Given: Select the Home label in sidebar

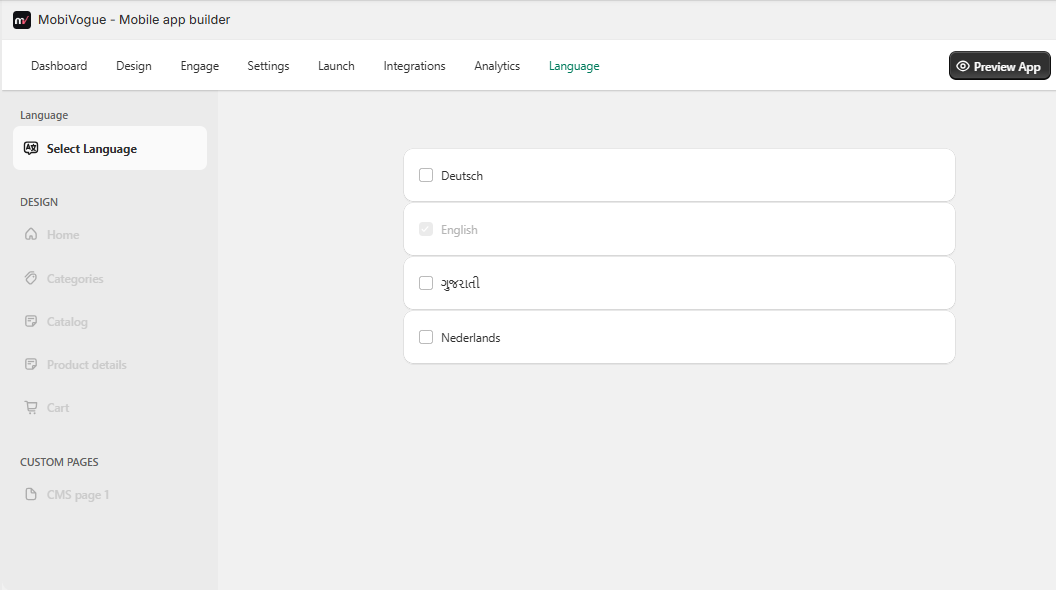Looking at the screenshot, I should coord(63,235).
